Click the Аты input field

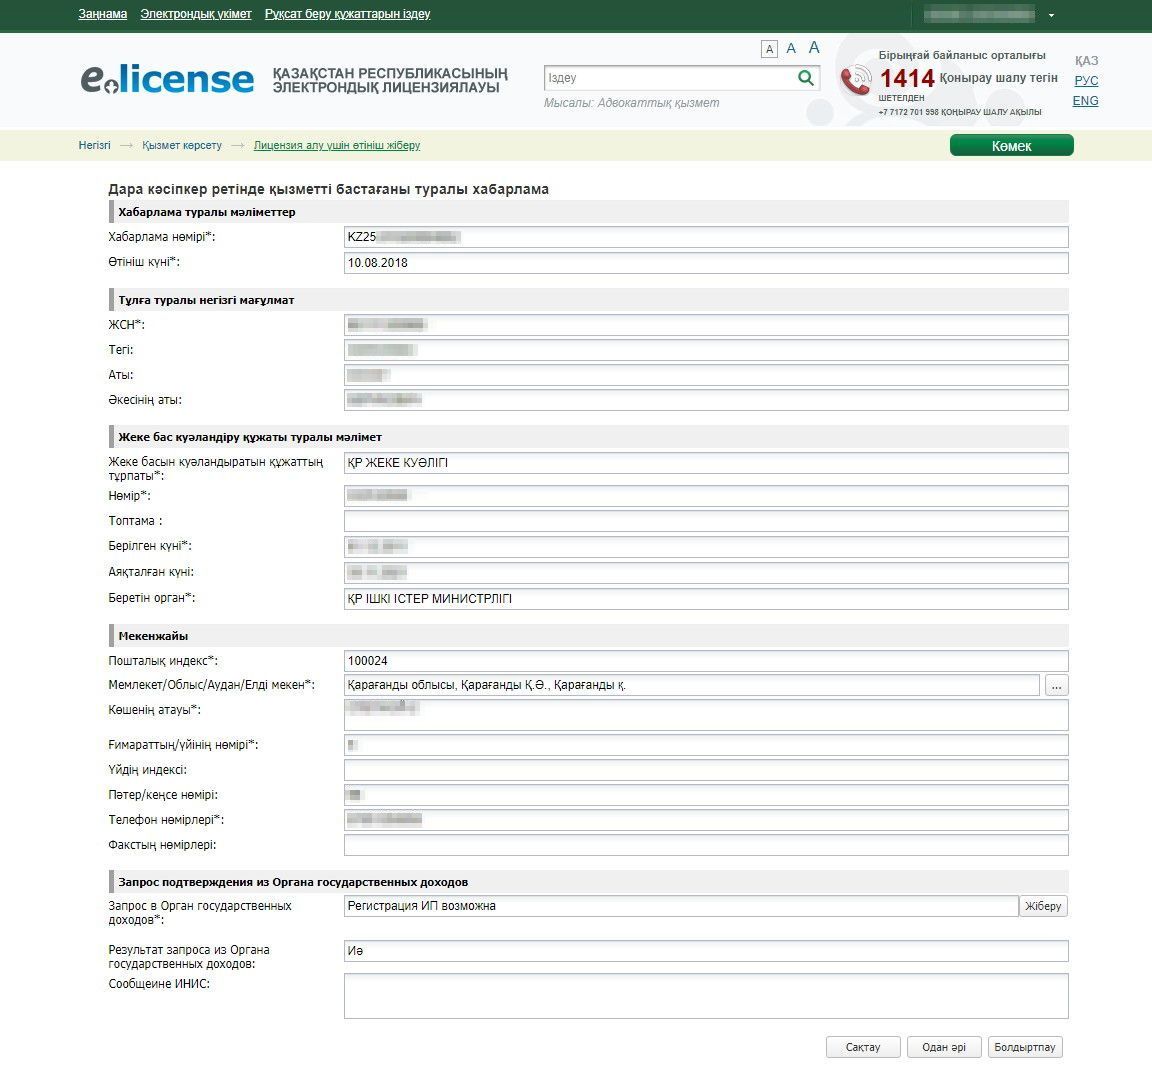pos(706,375)
